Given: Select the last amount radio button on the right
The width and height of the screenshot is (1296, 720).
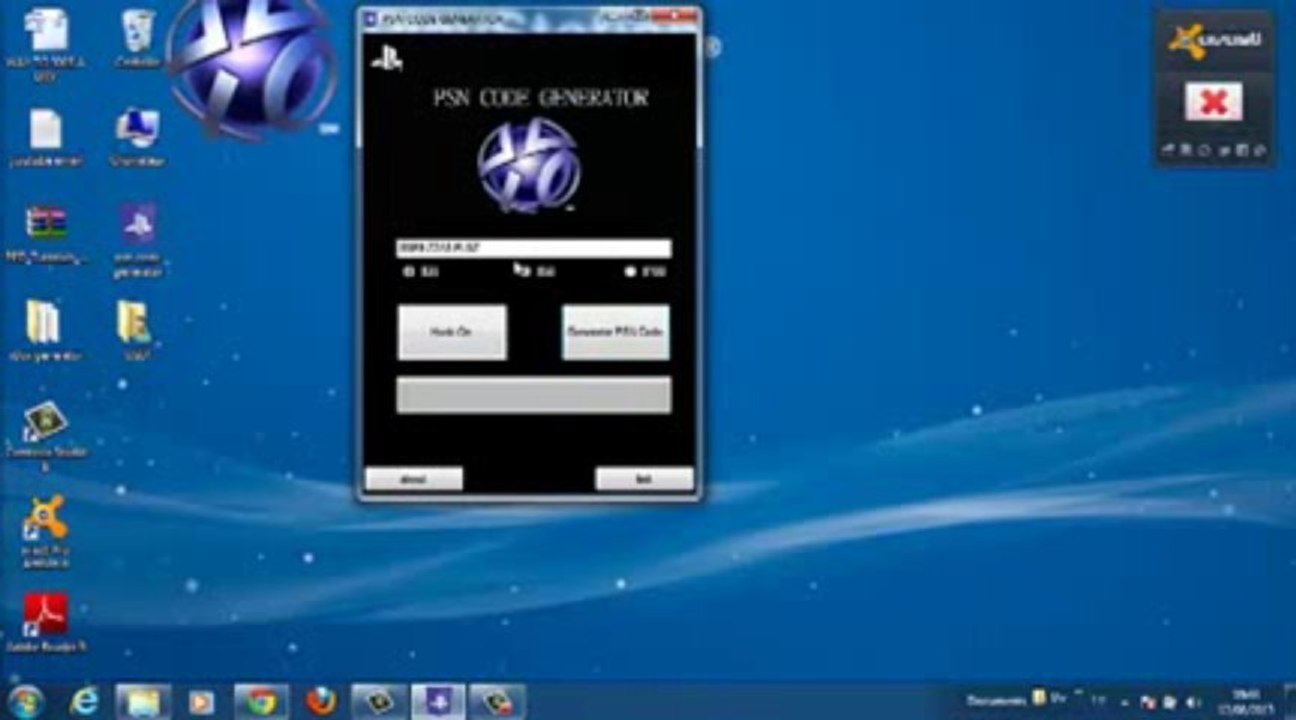Looking at the screenshot, I should pyautogui.click(x=630, y=271).
